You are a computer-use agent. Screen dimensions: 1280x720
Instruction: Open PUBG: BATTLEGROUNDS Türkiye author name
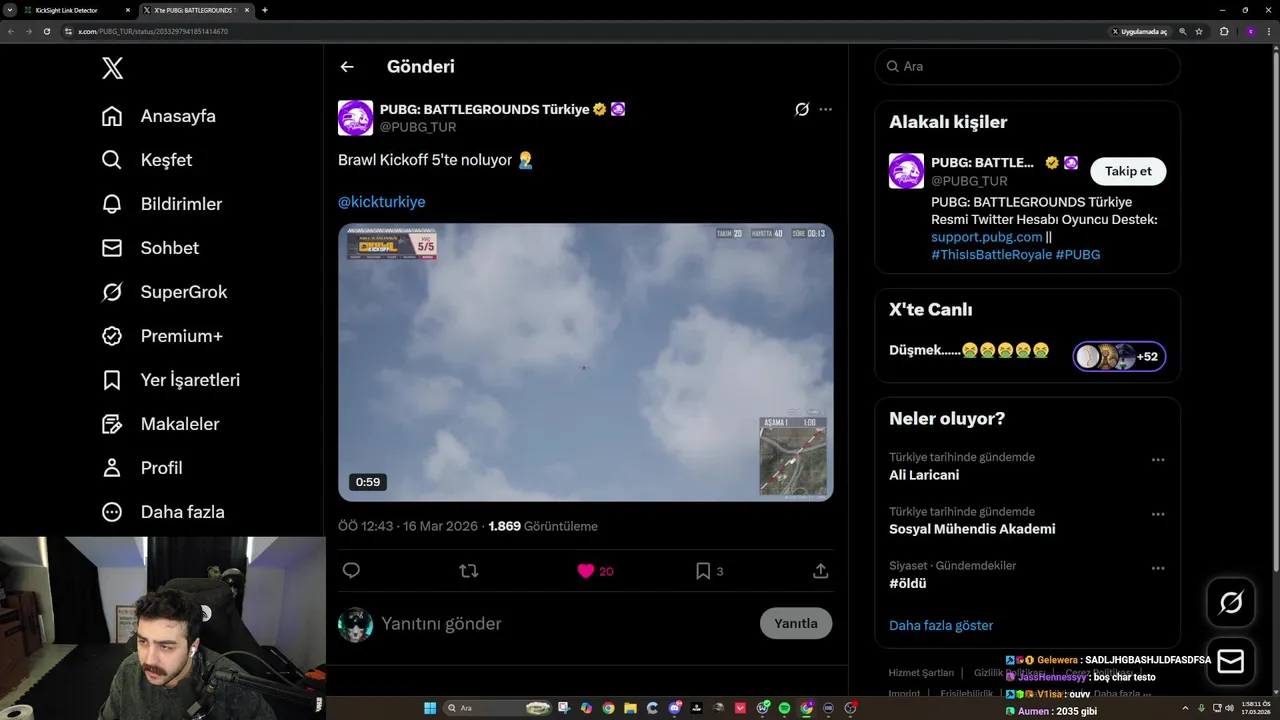pos(484,109)
